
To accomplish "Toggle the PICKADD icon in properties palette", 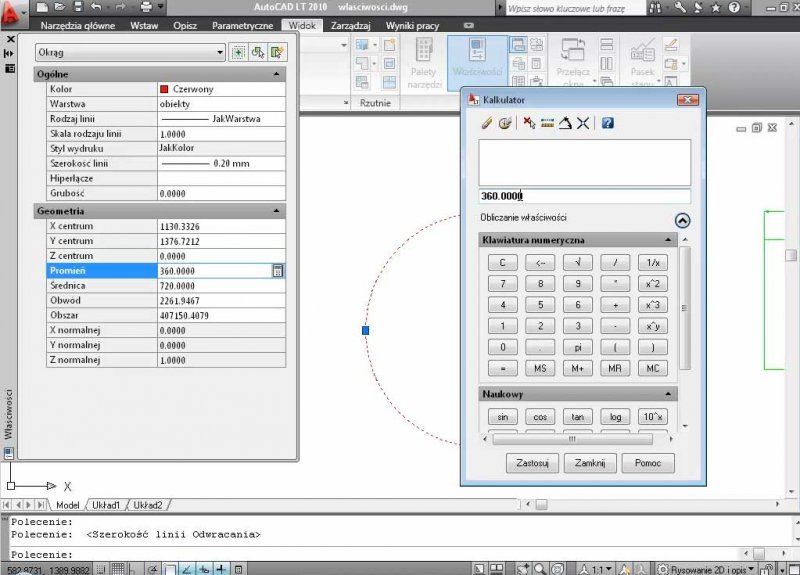I will pyautogui.click(x=239, y=52).
